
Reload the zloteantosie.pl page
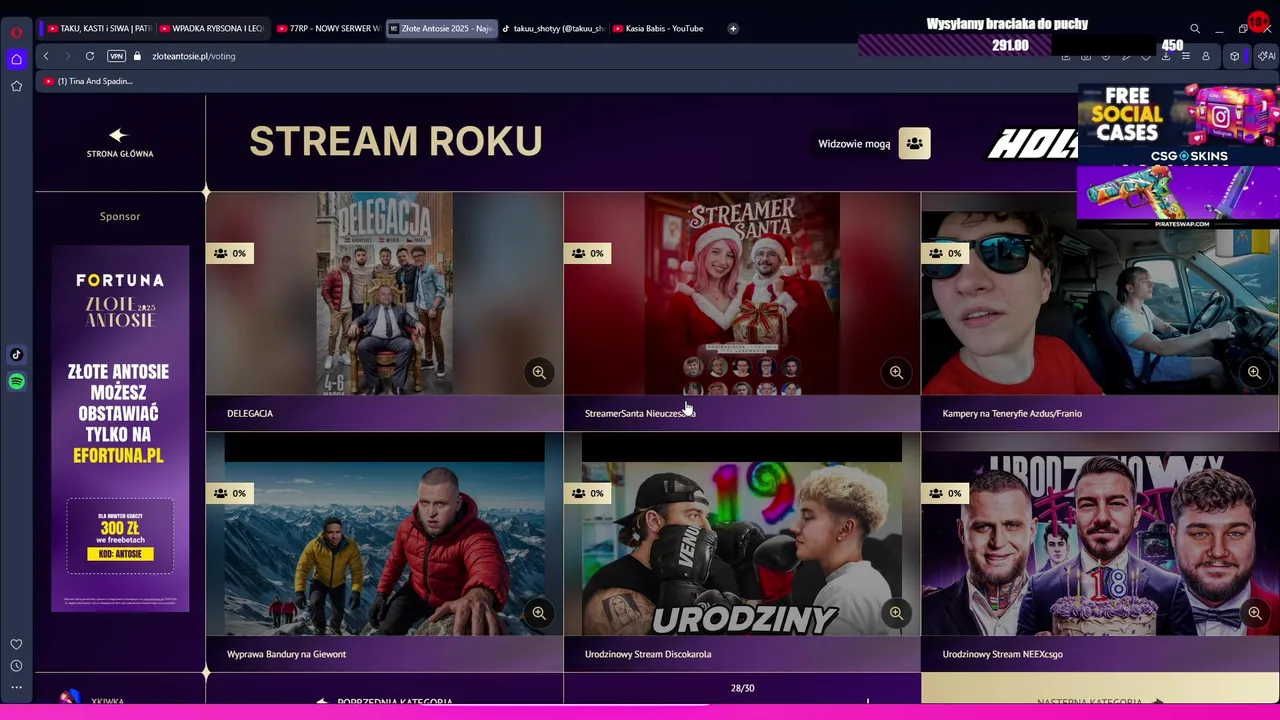coord(90,56)
